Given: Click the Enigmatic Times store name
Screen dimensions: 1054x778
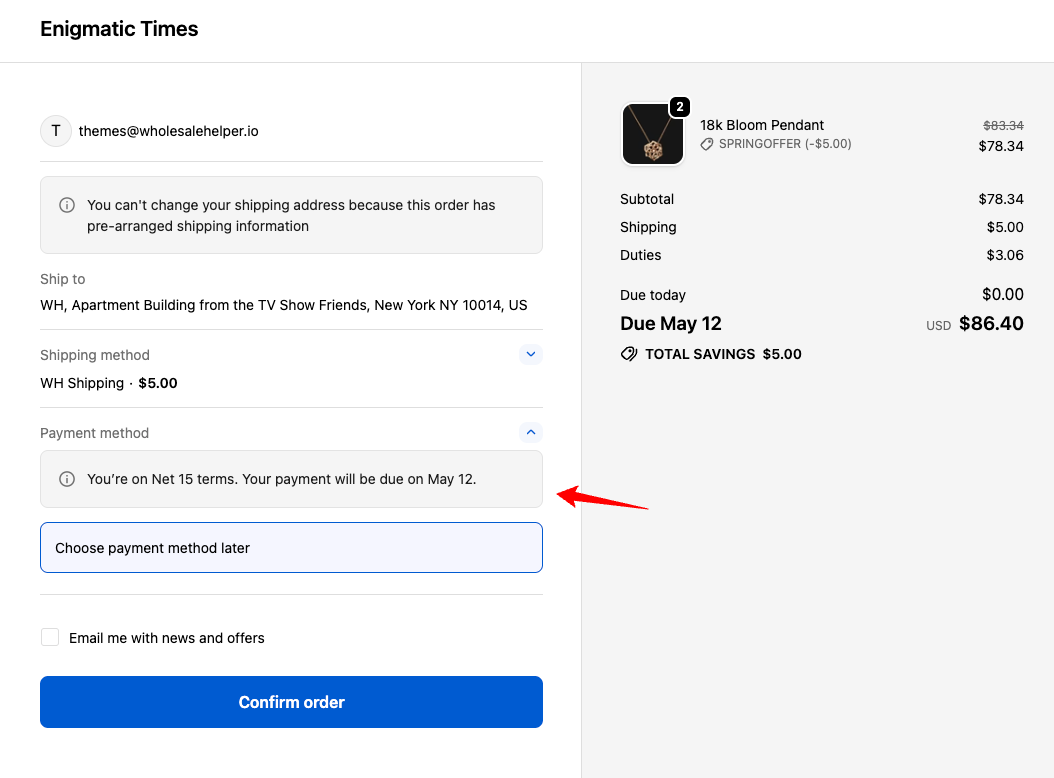Looking at the screenshot, I should point(119,29).
